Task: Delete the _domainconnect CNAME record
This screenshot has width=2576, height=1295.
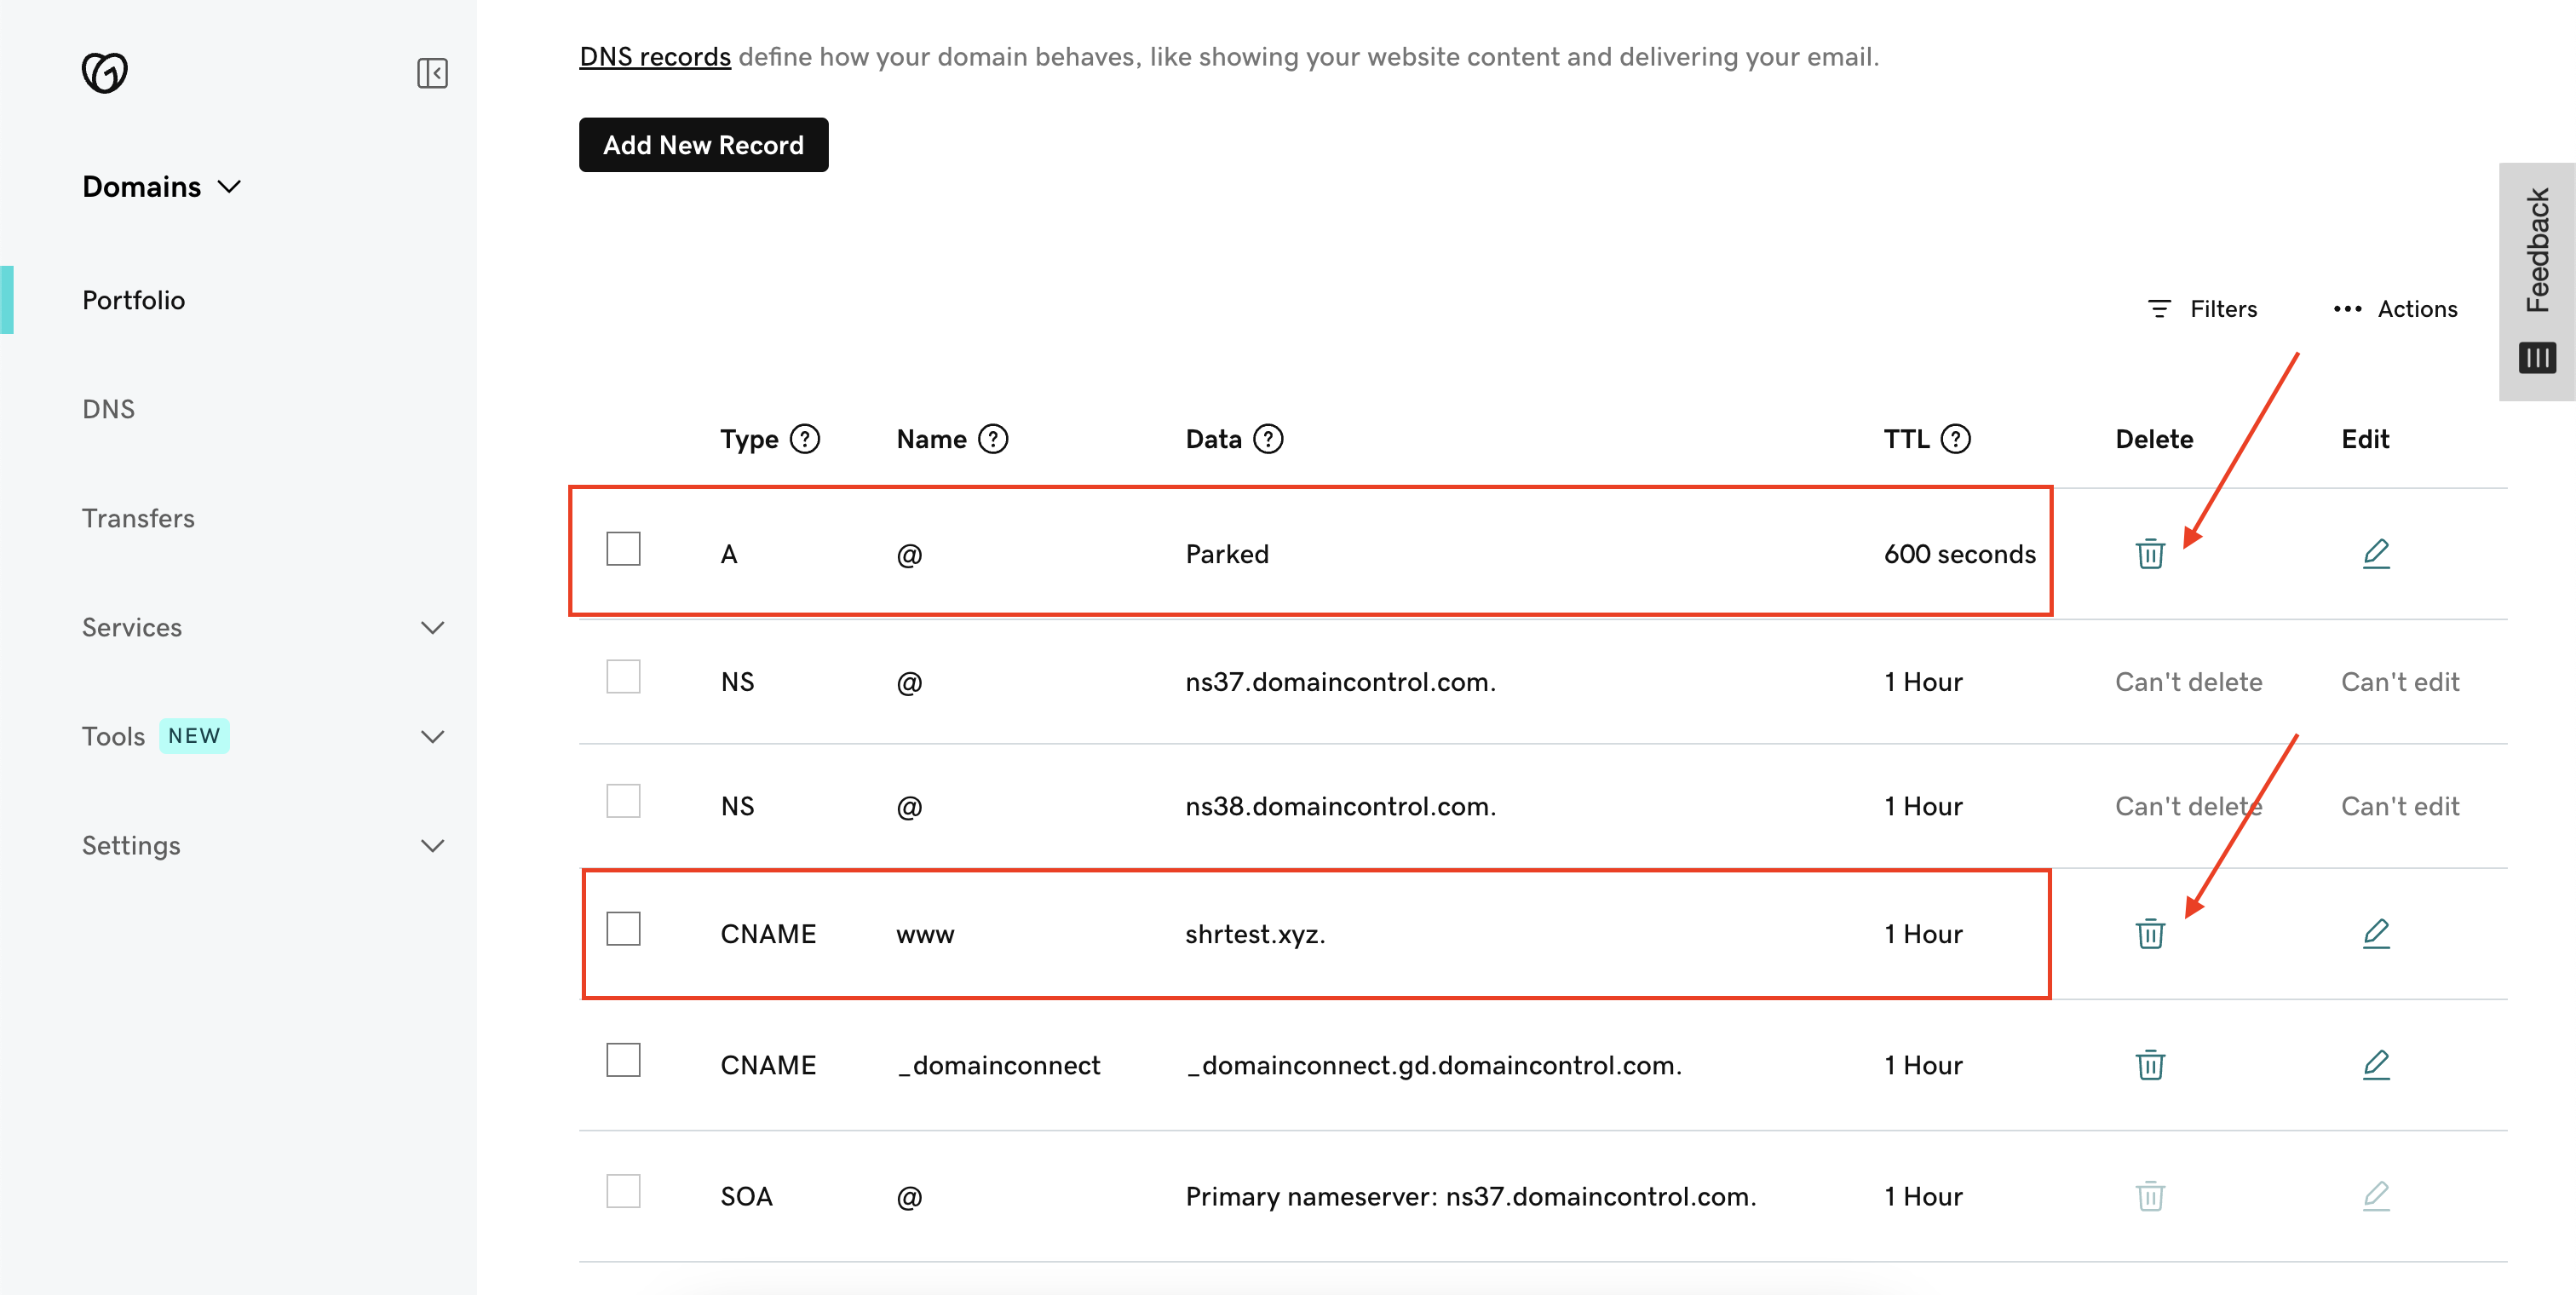Action: [x=2150, y=1064]
